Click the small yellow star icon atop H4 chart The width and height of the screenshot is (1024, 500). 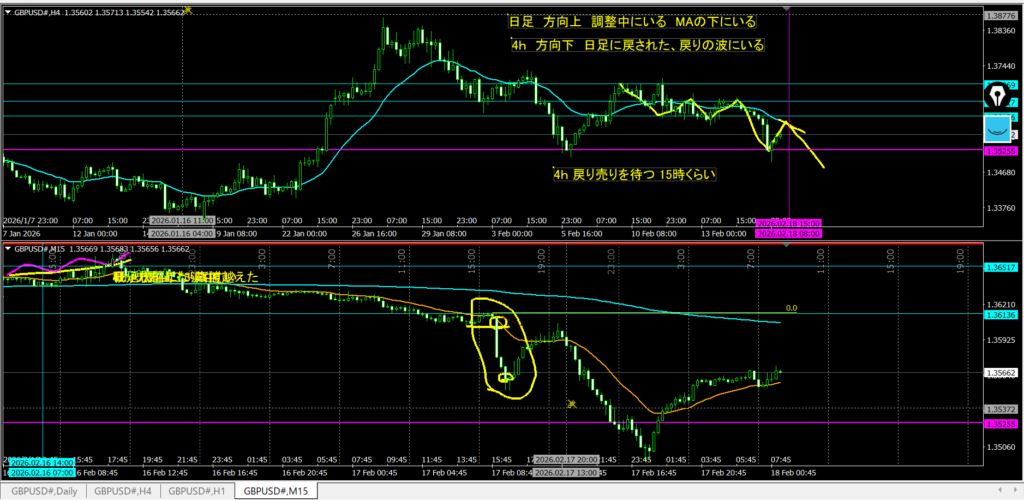click(x=190, y=8)
